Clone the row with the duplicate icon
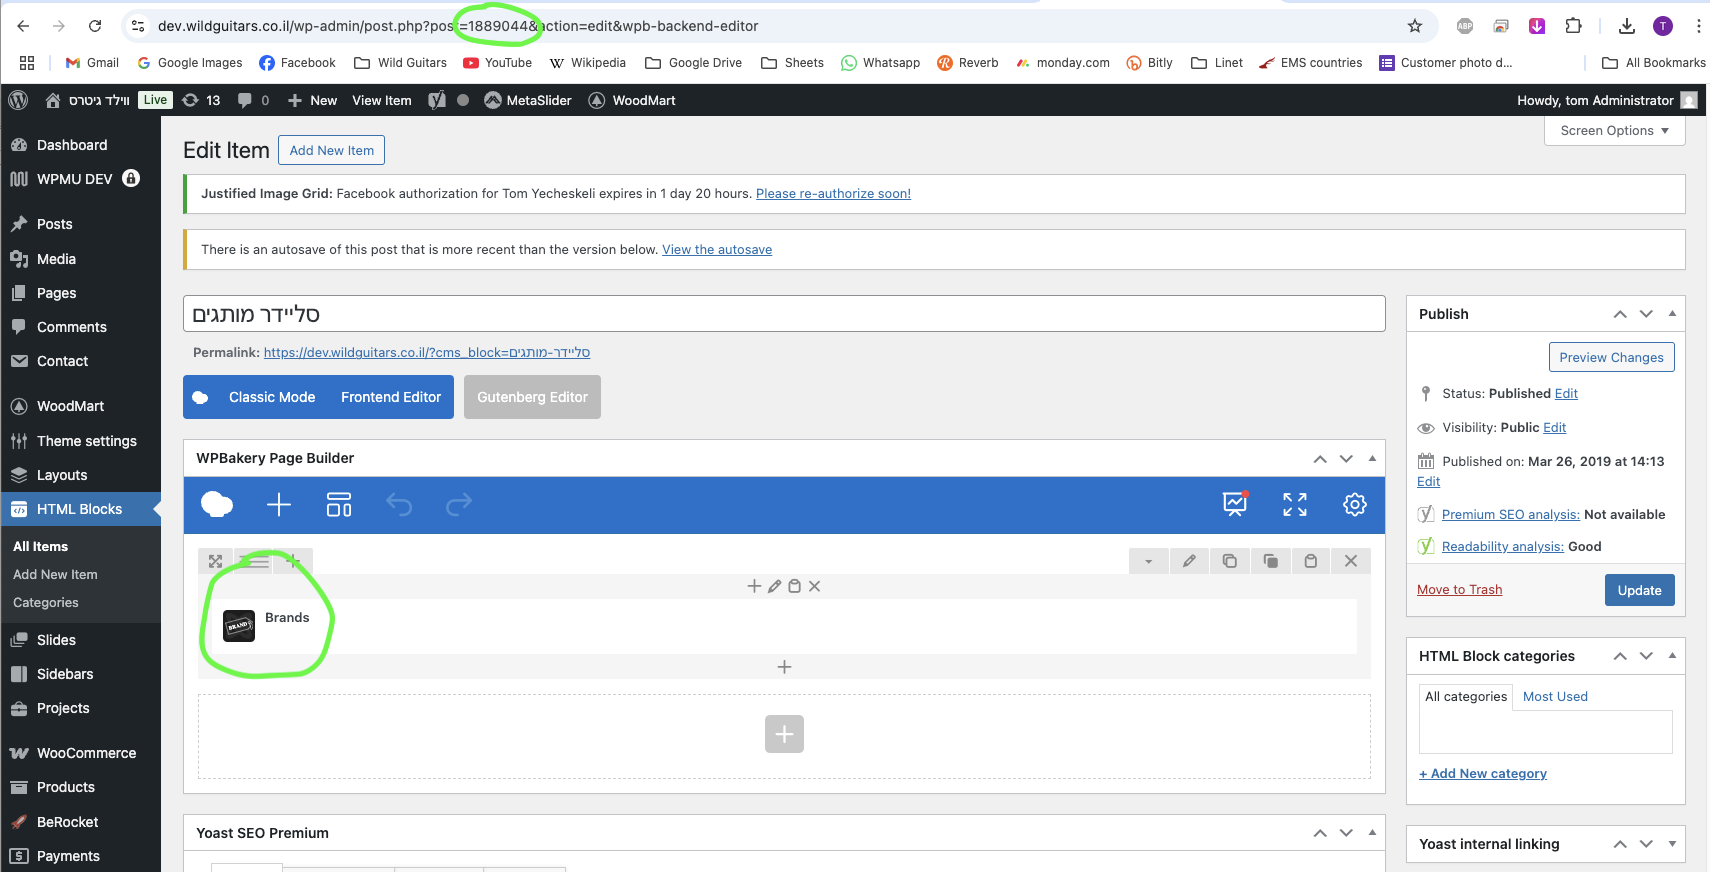 click(x=1270, y=561)
